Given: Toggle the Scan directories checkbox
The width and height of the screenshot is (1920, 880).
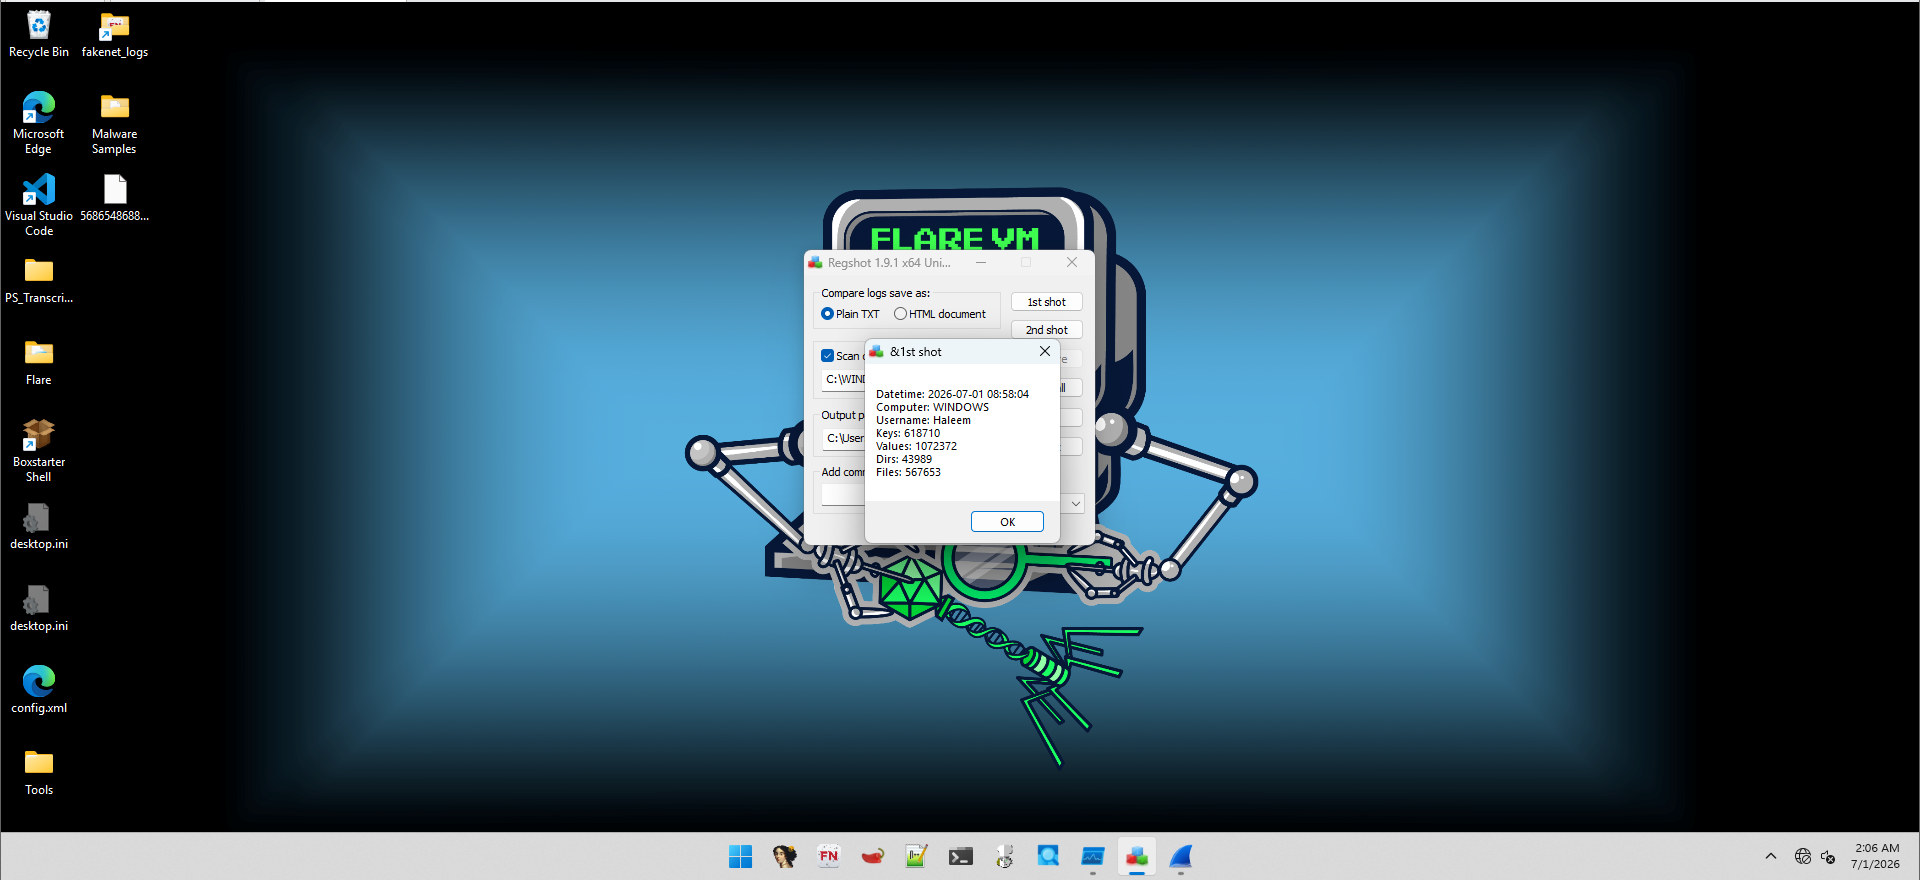Looking at the screenshot, I should 827,356.
